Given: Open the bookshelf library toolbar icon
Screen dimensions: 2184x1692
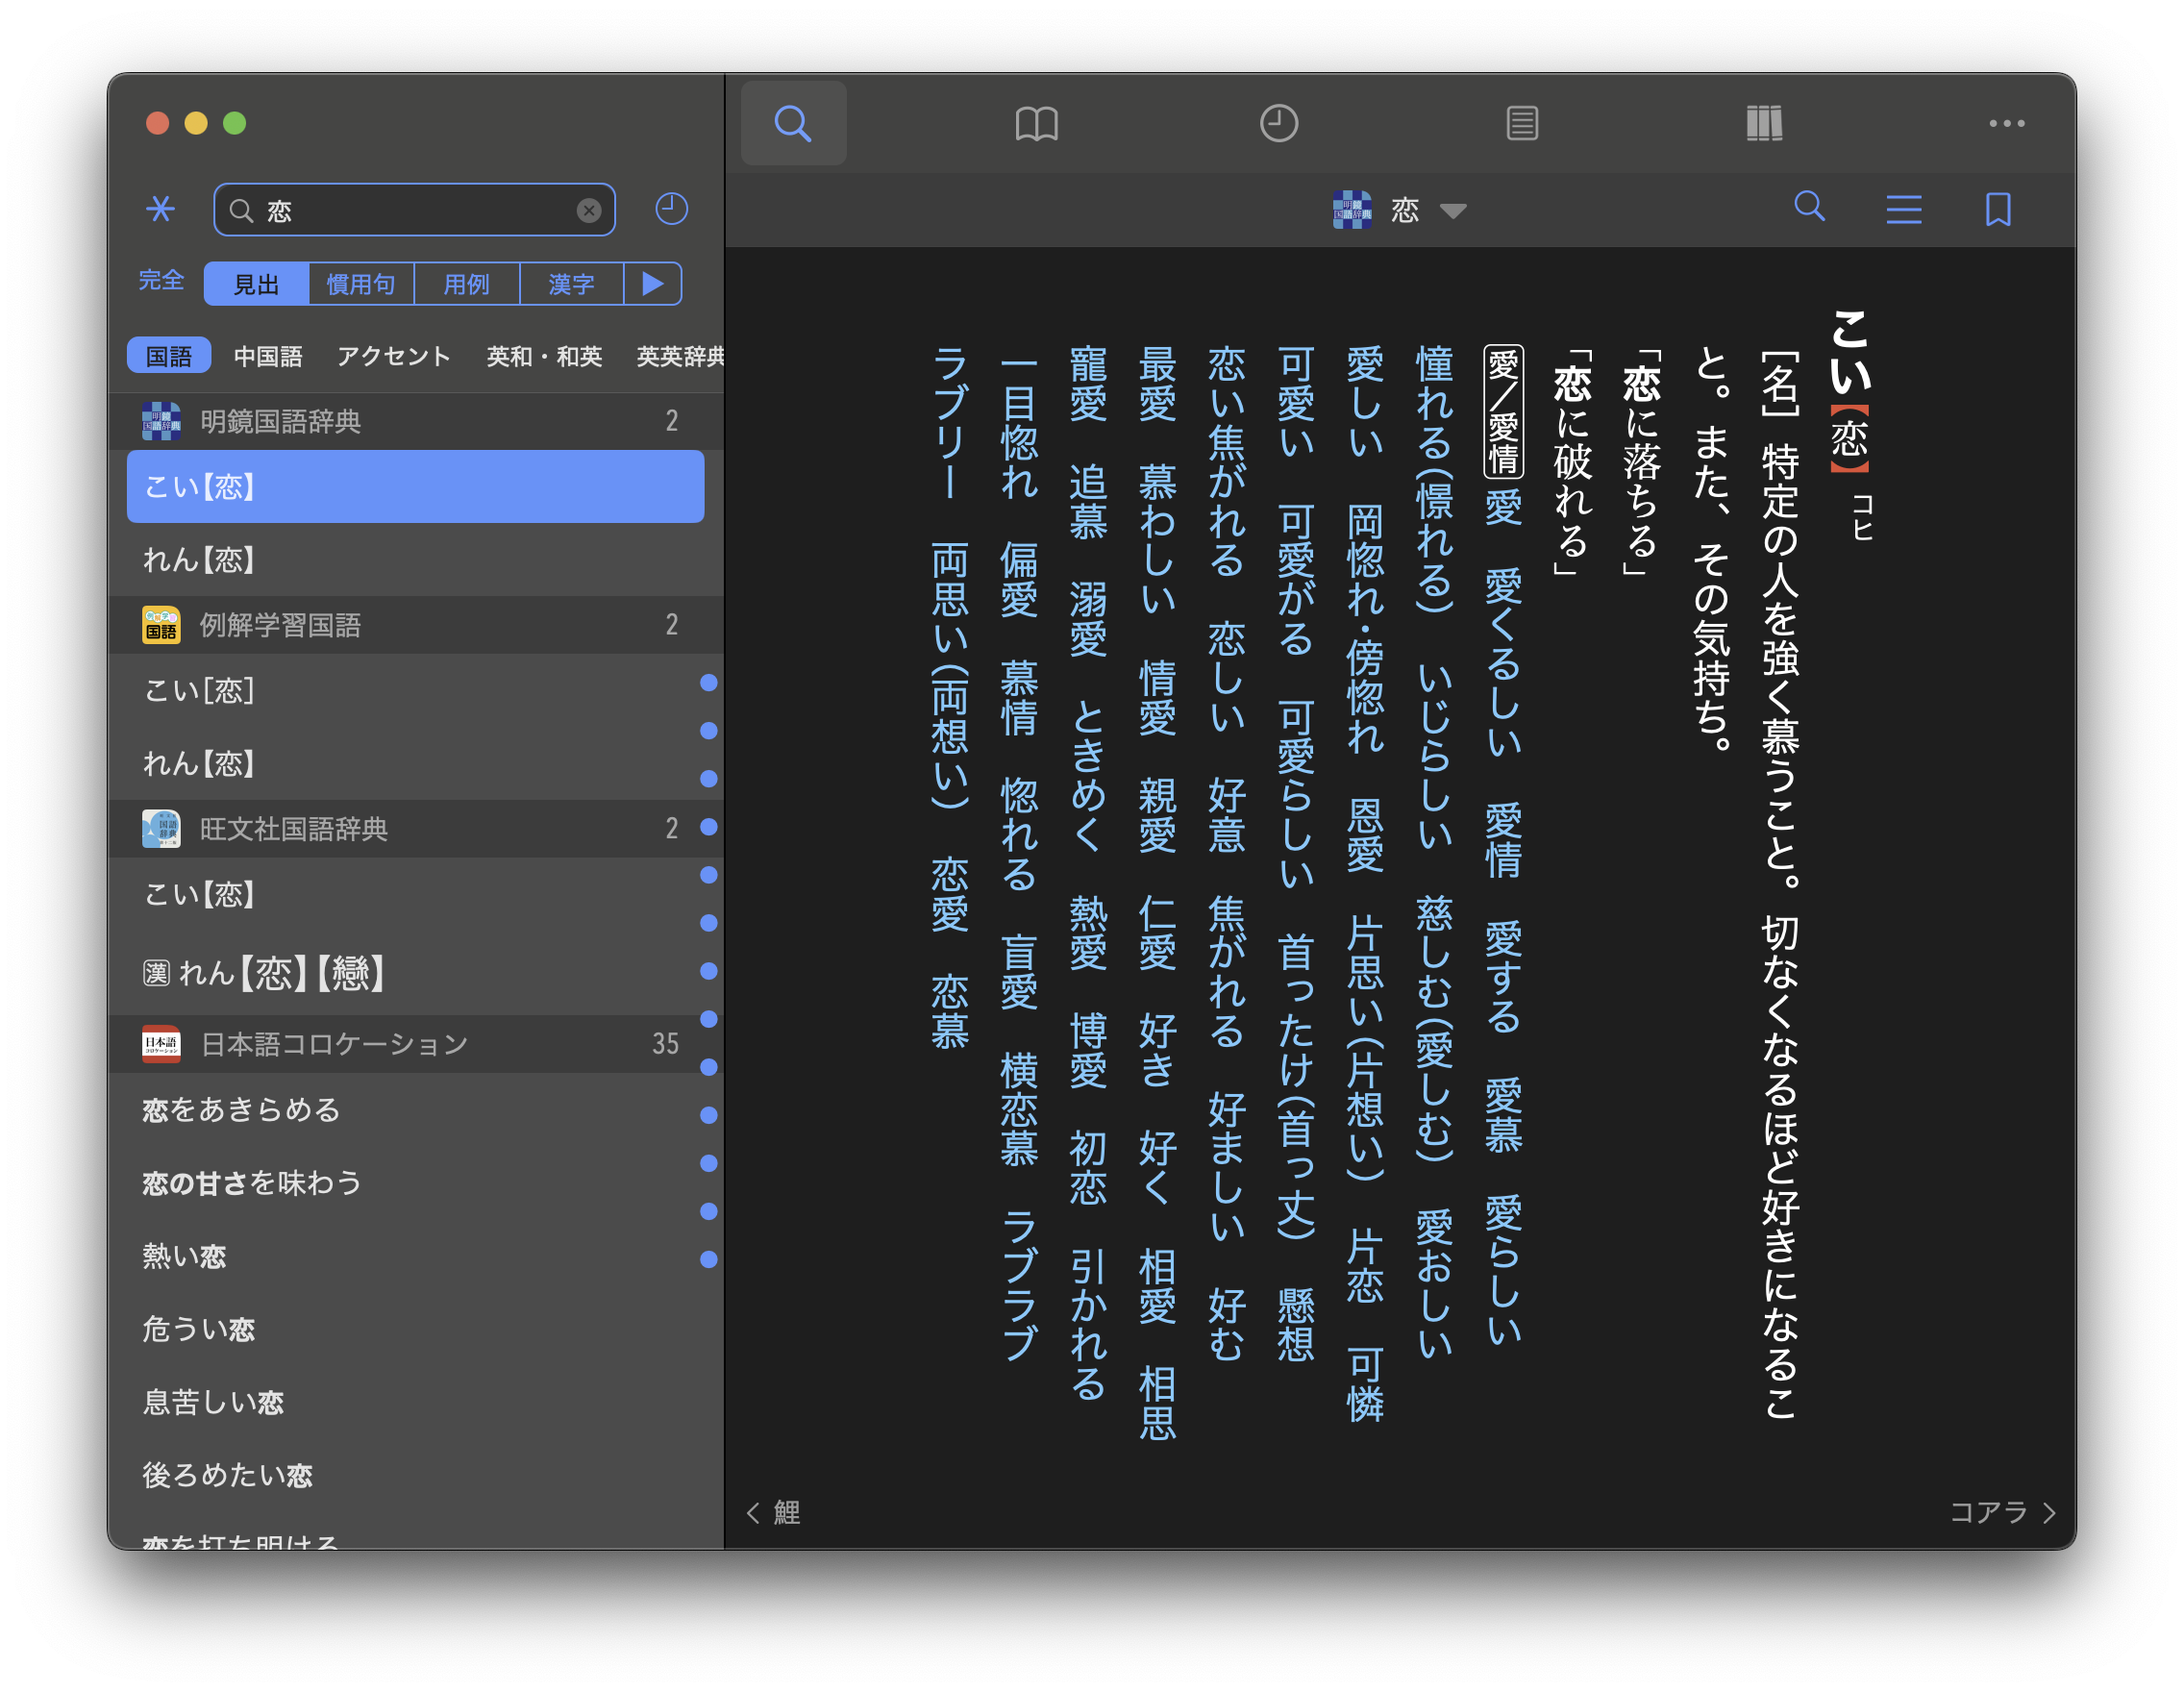Looking at the screenshot, I should 1764,124.
